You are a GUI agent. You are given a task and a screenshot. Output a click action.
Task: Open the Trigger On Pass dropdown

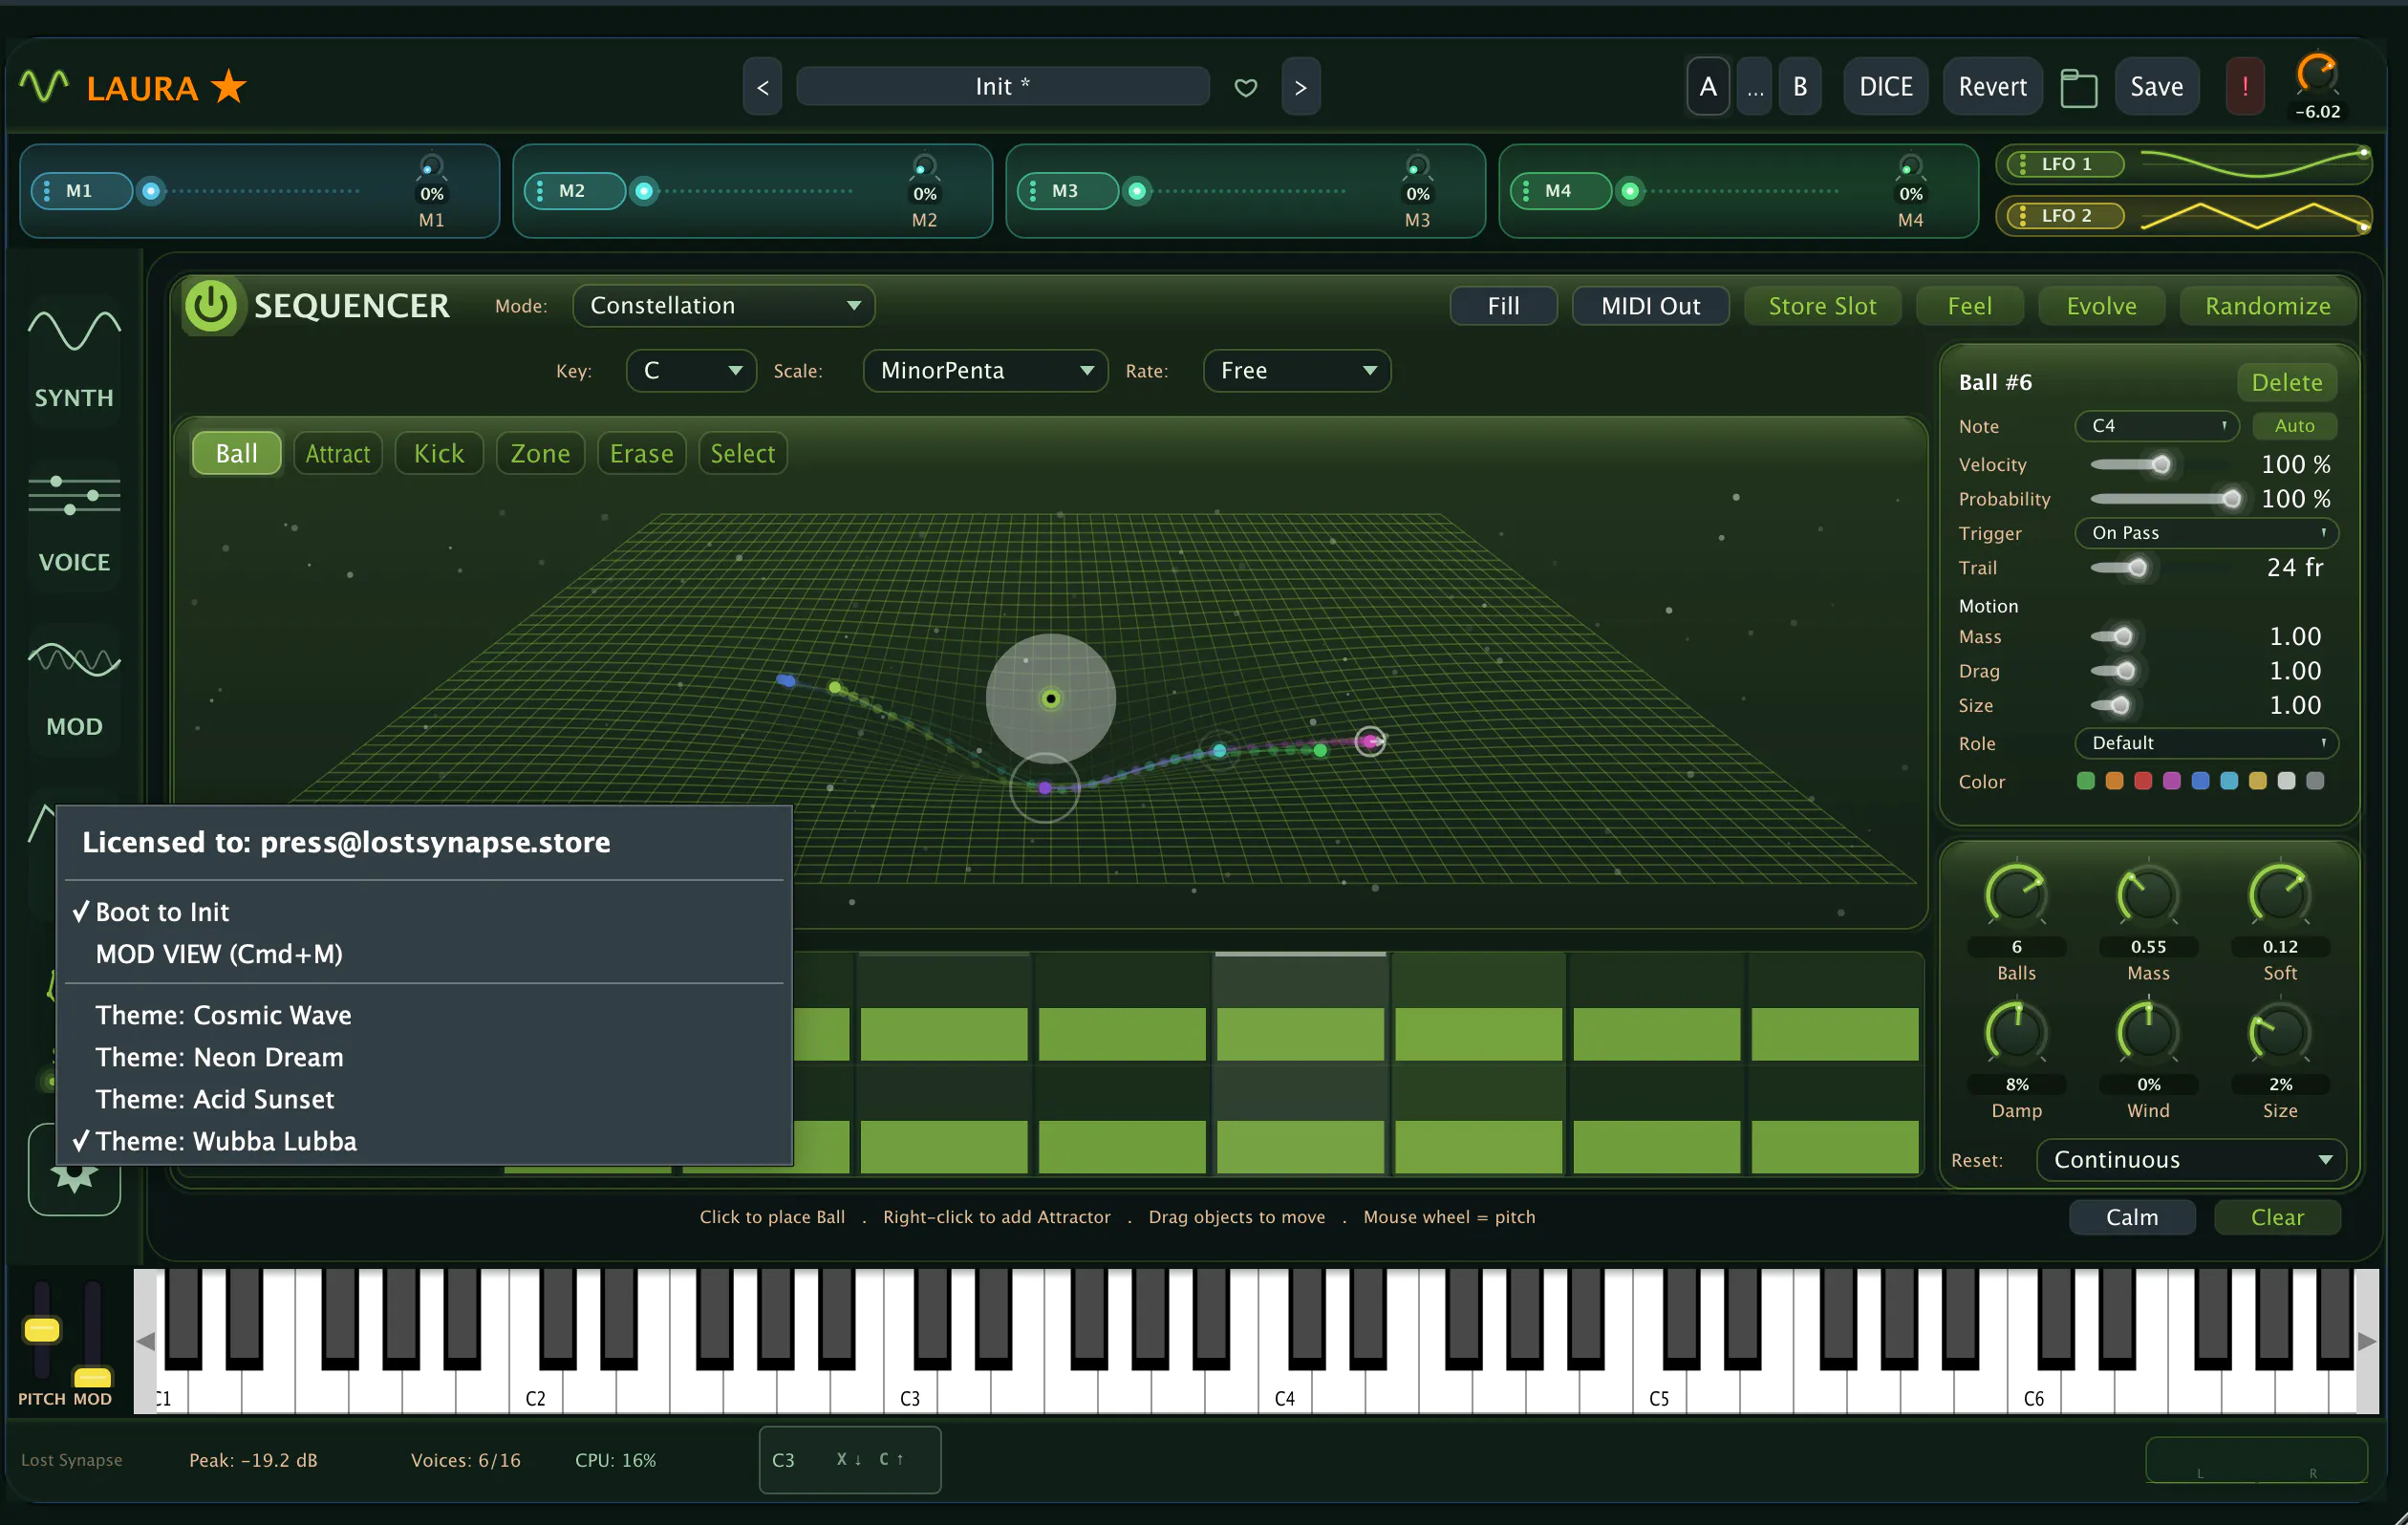(2206, 533)
